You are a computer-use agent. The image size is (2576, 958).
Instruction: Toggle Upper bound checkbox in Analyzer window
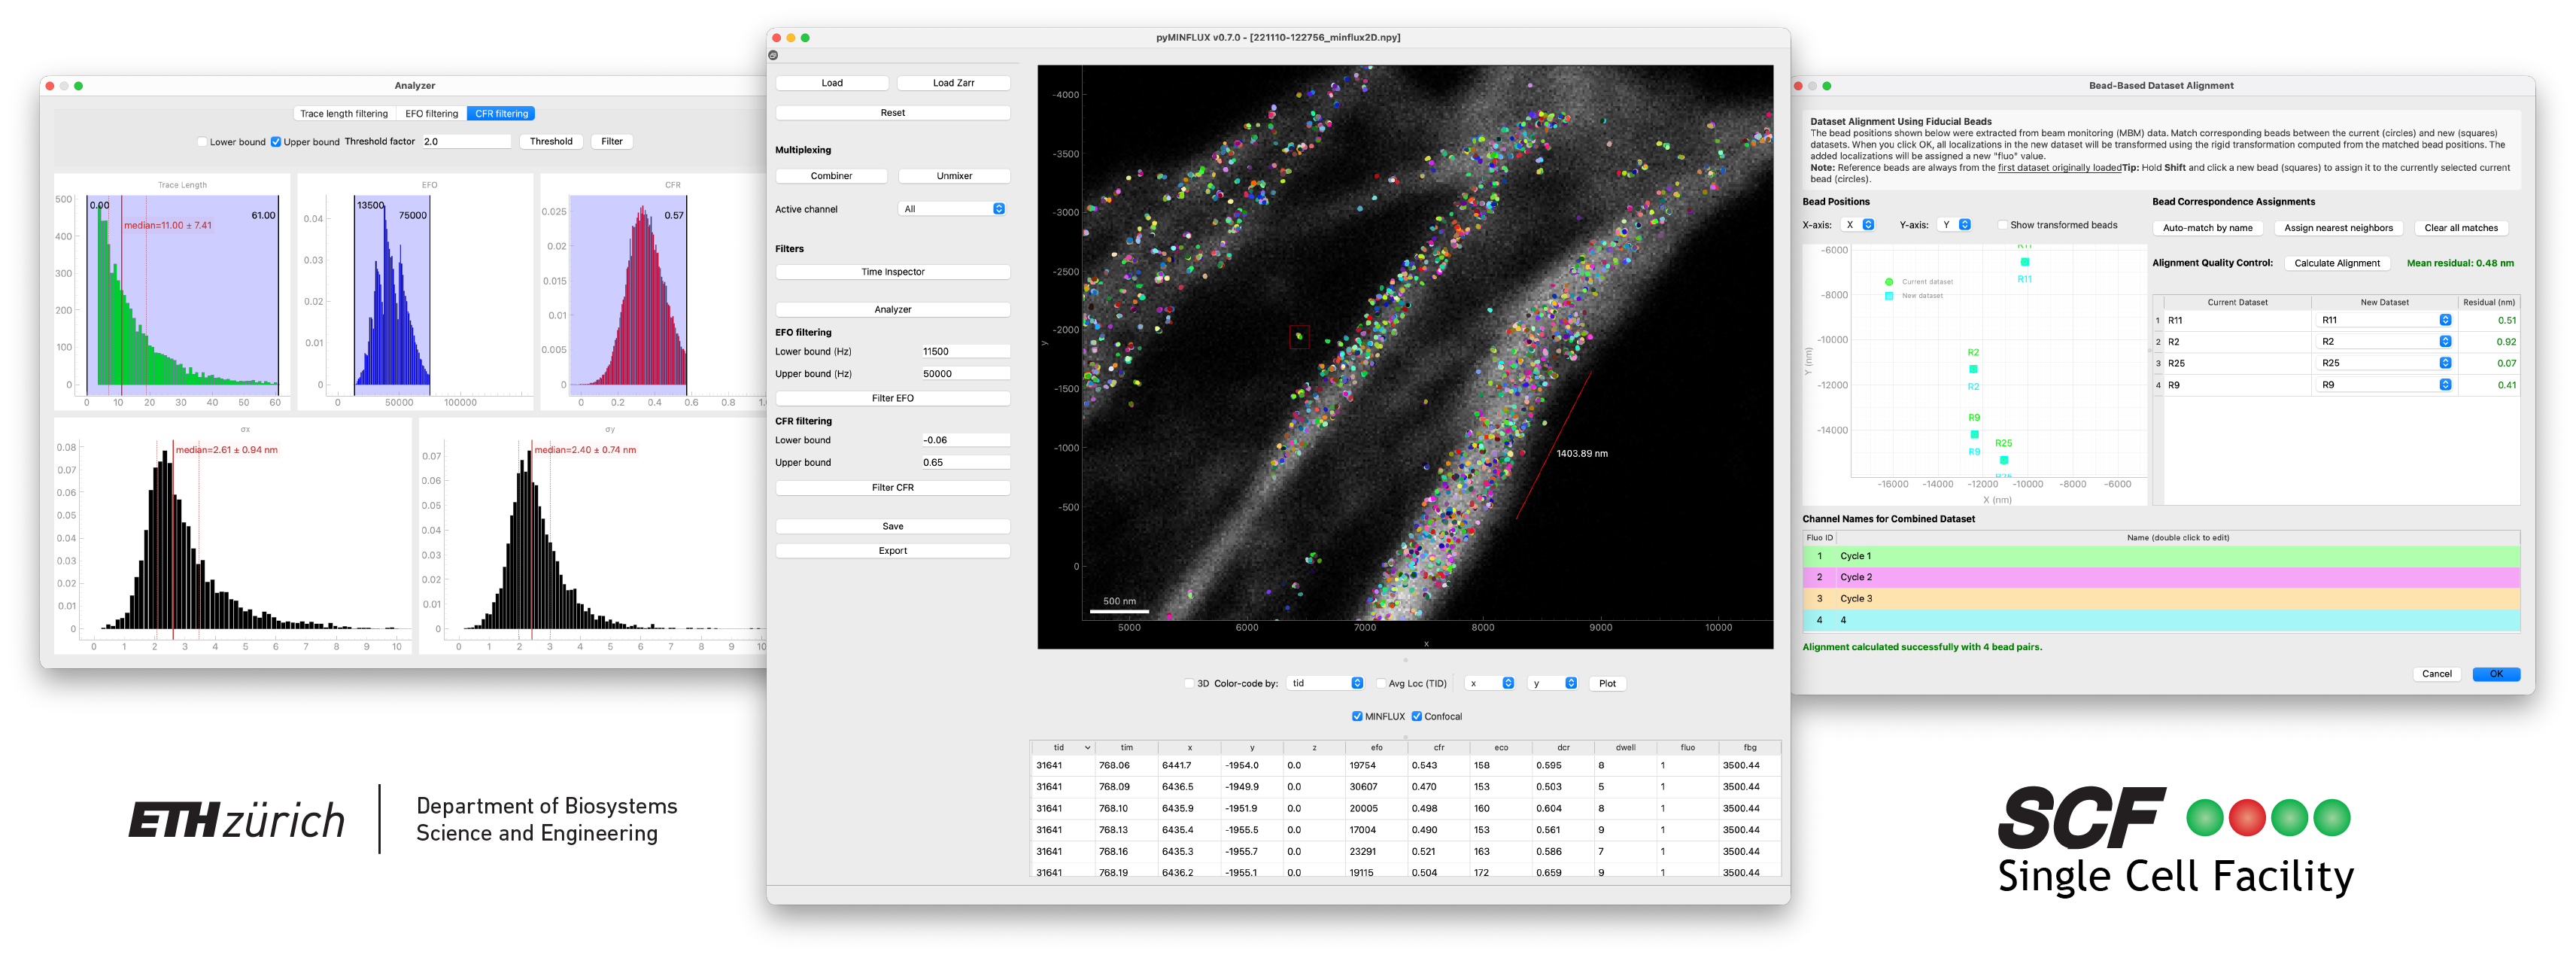[x=276, y=142]
